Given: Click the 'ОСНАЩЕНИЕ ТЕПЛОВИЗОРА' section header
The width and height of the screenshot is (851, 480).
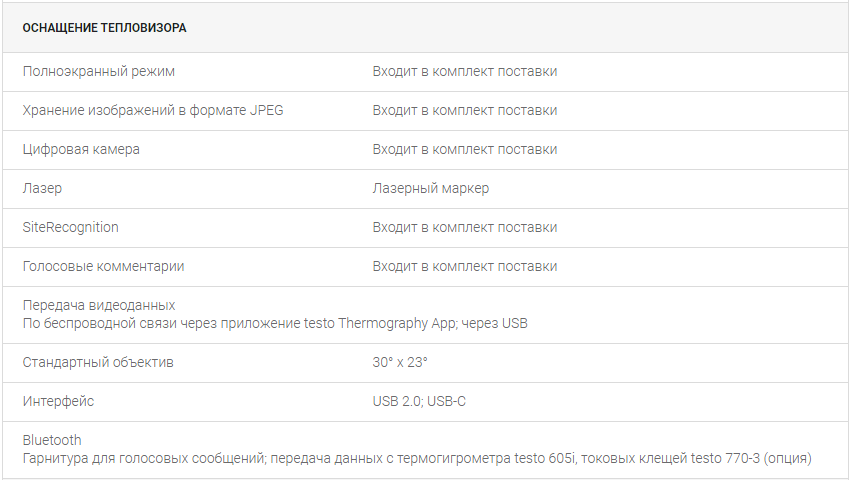Looking at the screenshot, I should pos(104,28).
